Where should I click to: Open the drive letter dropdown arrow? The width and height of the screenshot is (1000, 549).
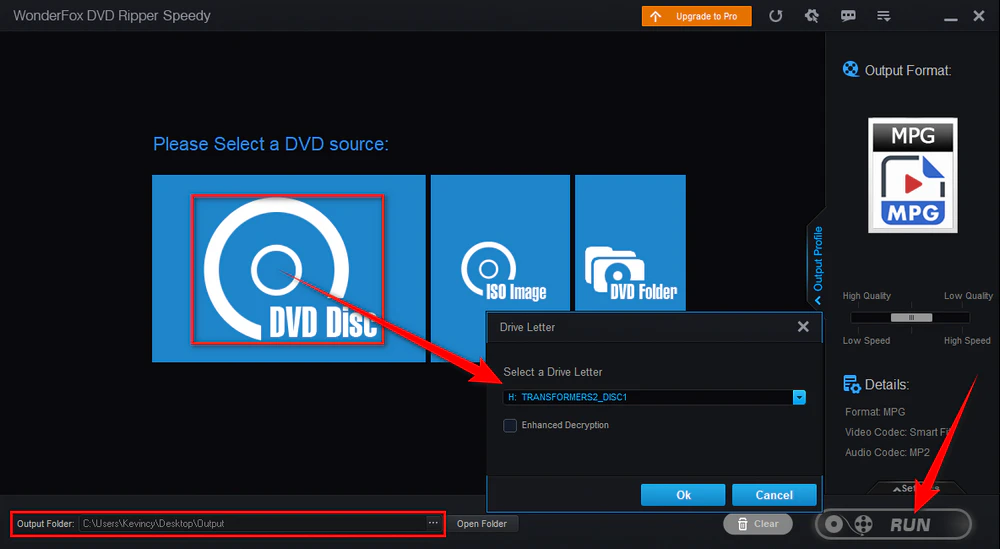[x=799, y=397]
